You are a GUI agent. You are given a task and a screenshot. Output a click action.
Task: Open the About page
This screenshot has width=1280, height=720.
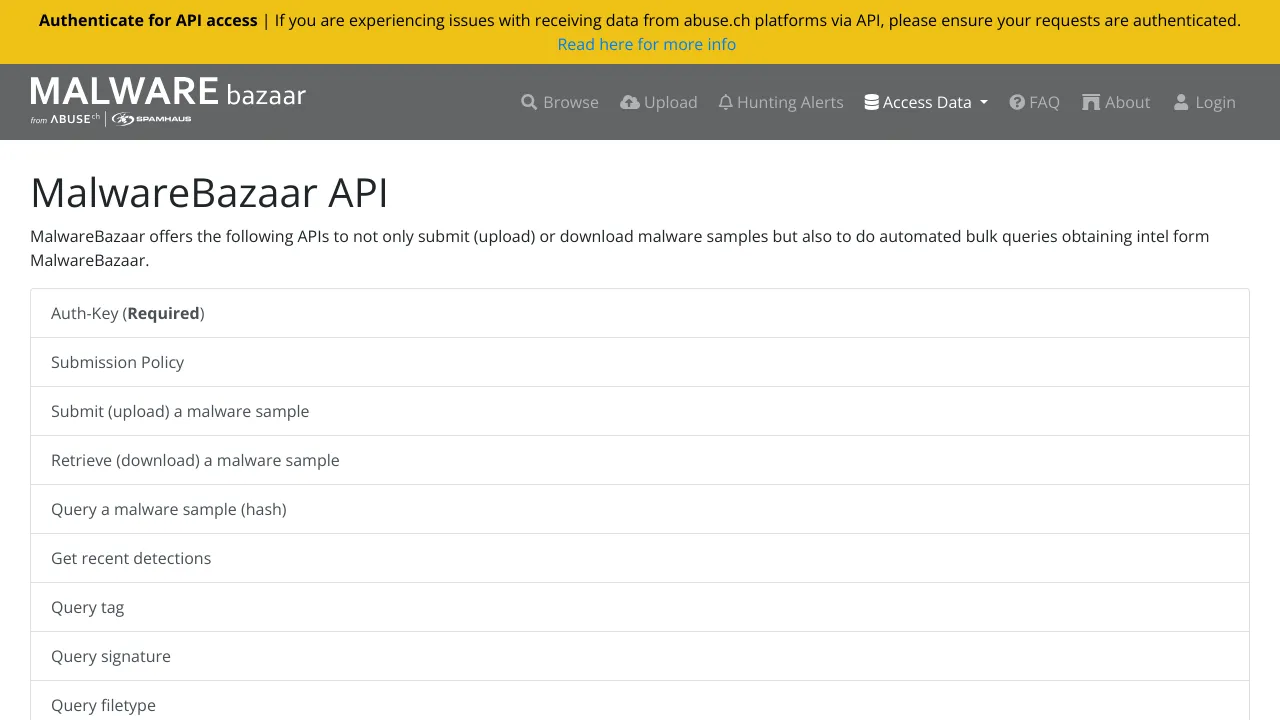[1116, 102]
